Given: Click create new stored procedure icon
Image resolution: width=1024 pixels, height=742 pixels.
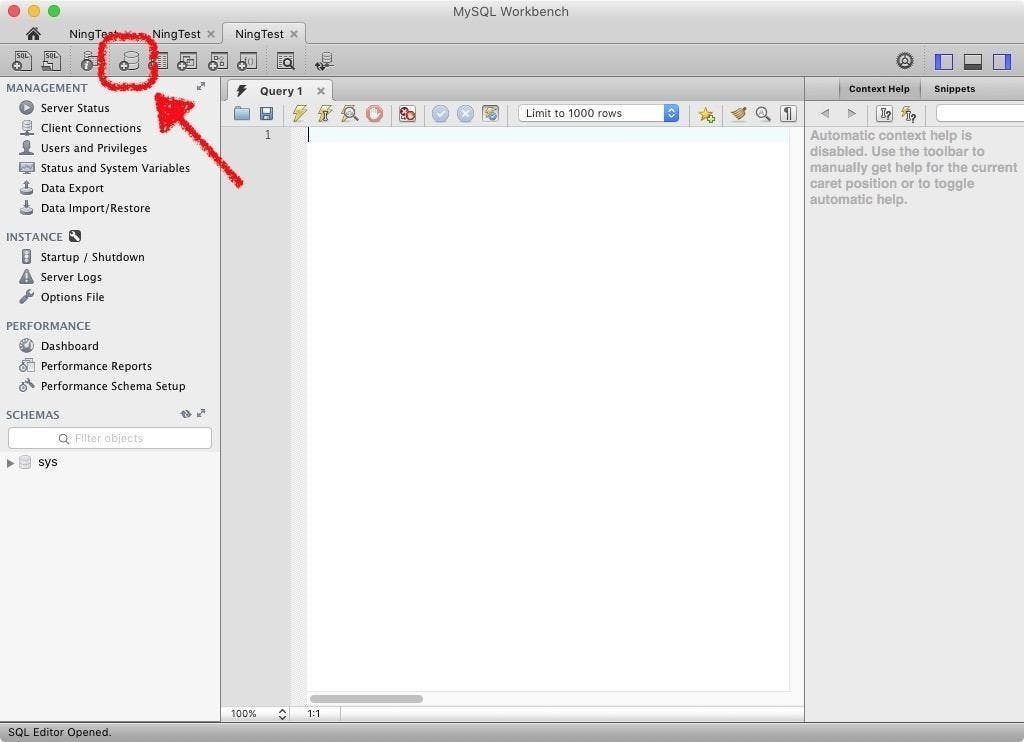Looking at the screenshot, I should coord(217,61).
